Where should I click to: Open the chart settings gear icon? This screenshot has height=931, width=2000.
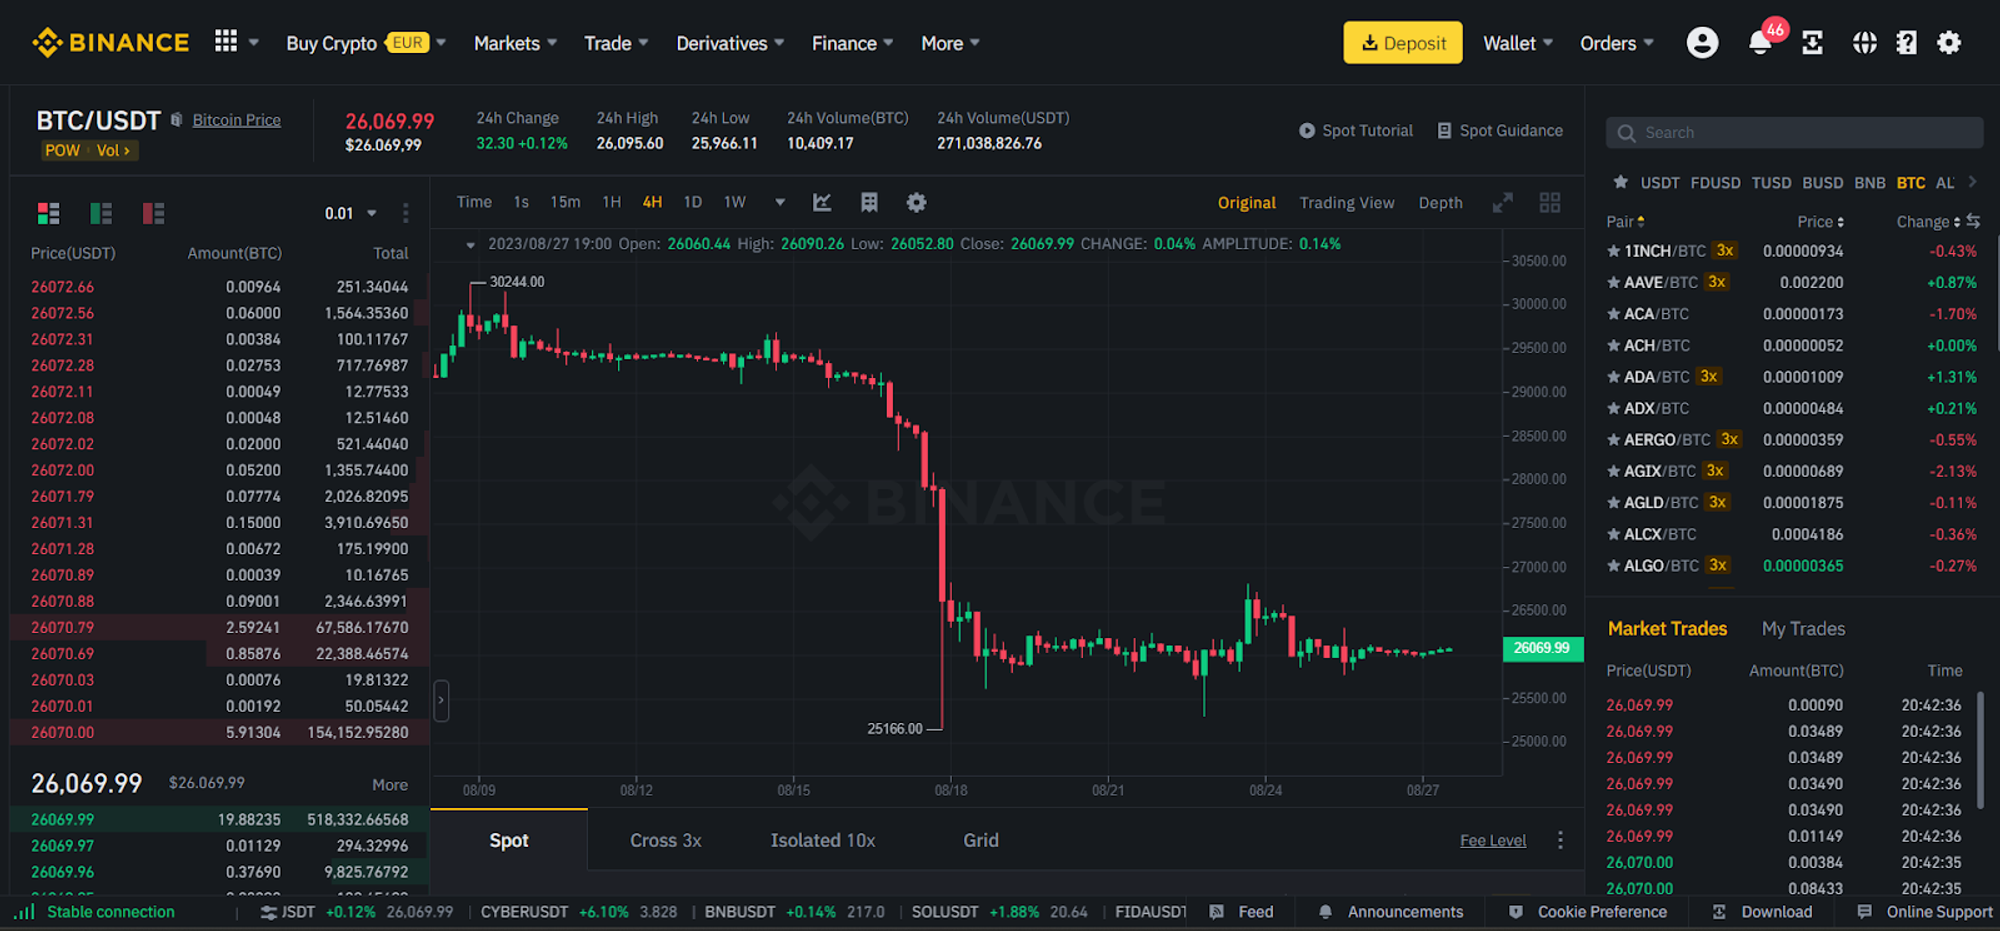(x=916, y=202)
